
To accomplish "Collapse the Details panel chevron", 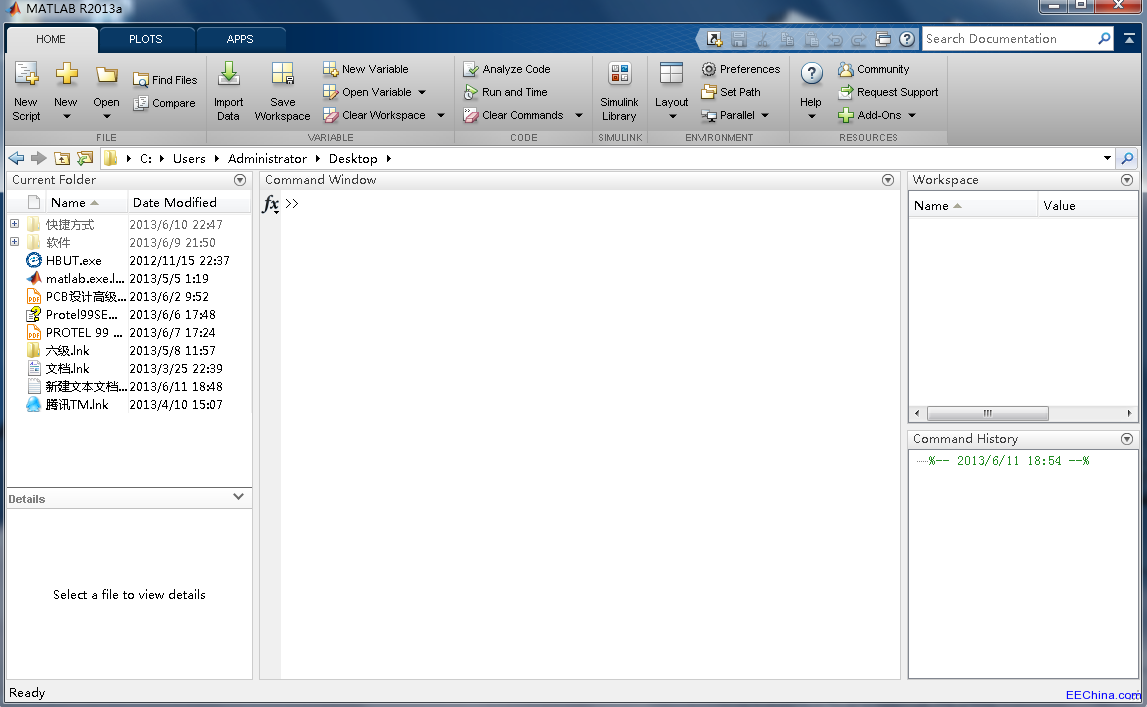I will [238, 498].
